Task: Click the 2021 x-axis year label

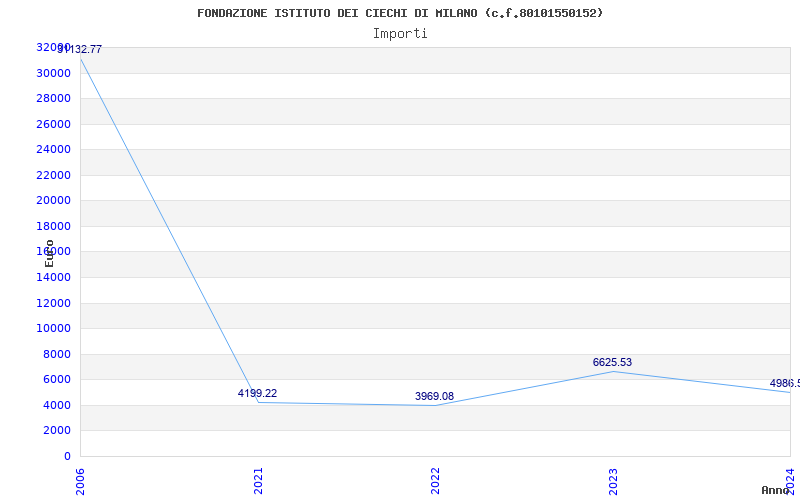Action: (x=258, y=482)
